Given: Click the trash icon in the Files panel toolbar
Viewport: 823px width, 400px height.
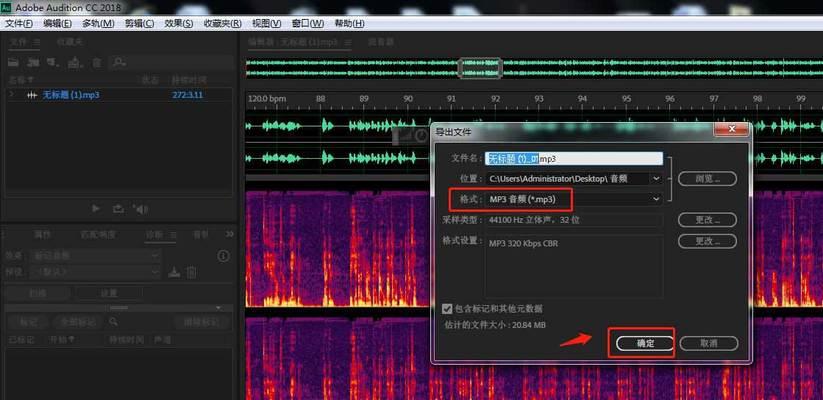Looking at the screenshot, I should coord(97,63).
